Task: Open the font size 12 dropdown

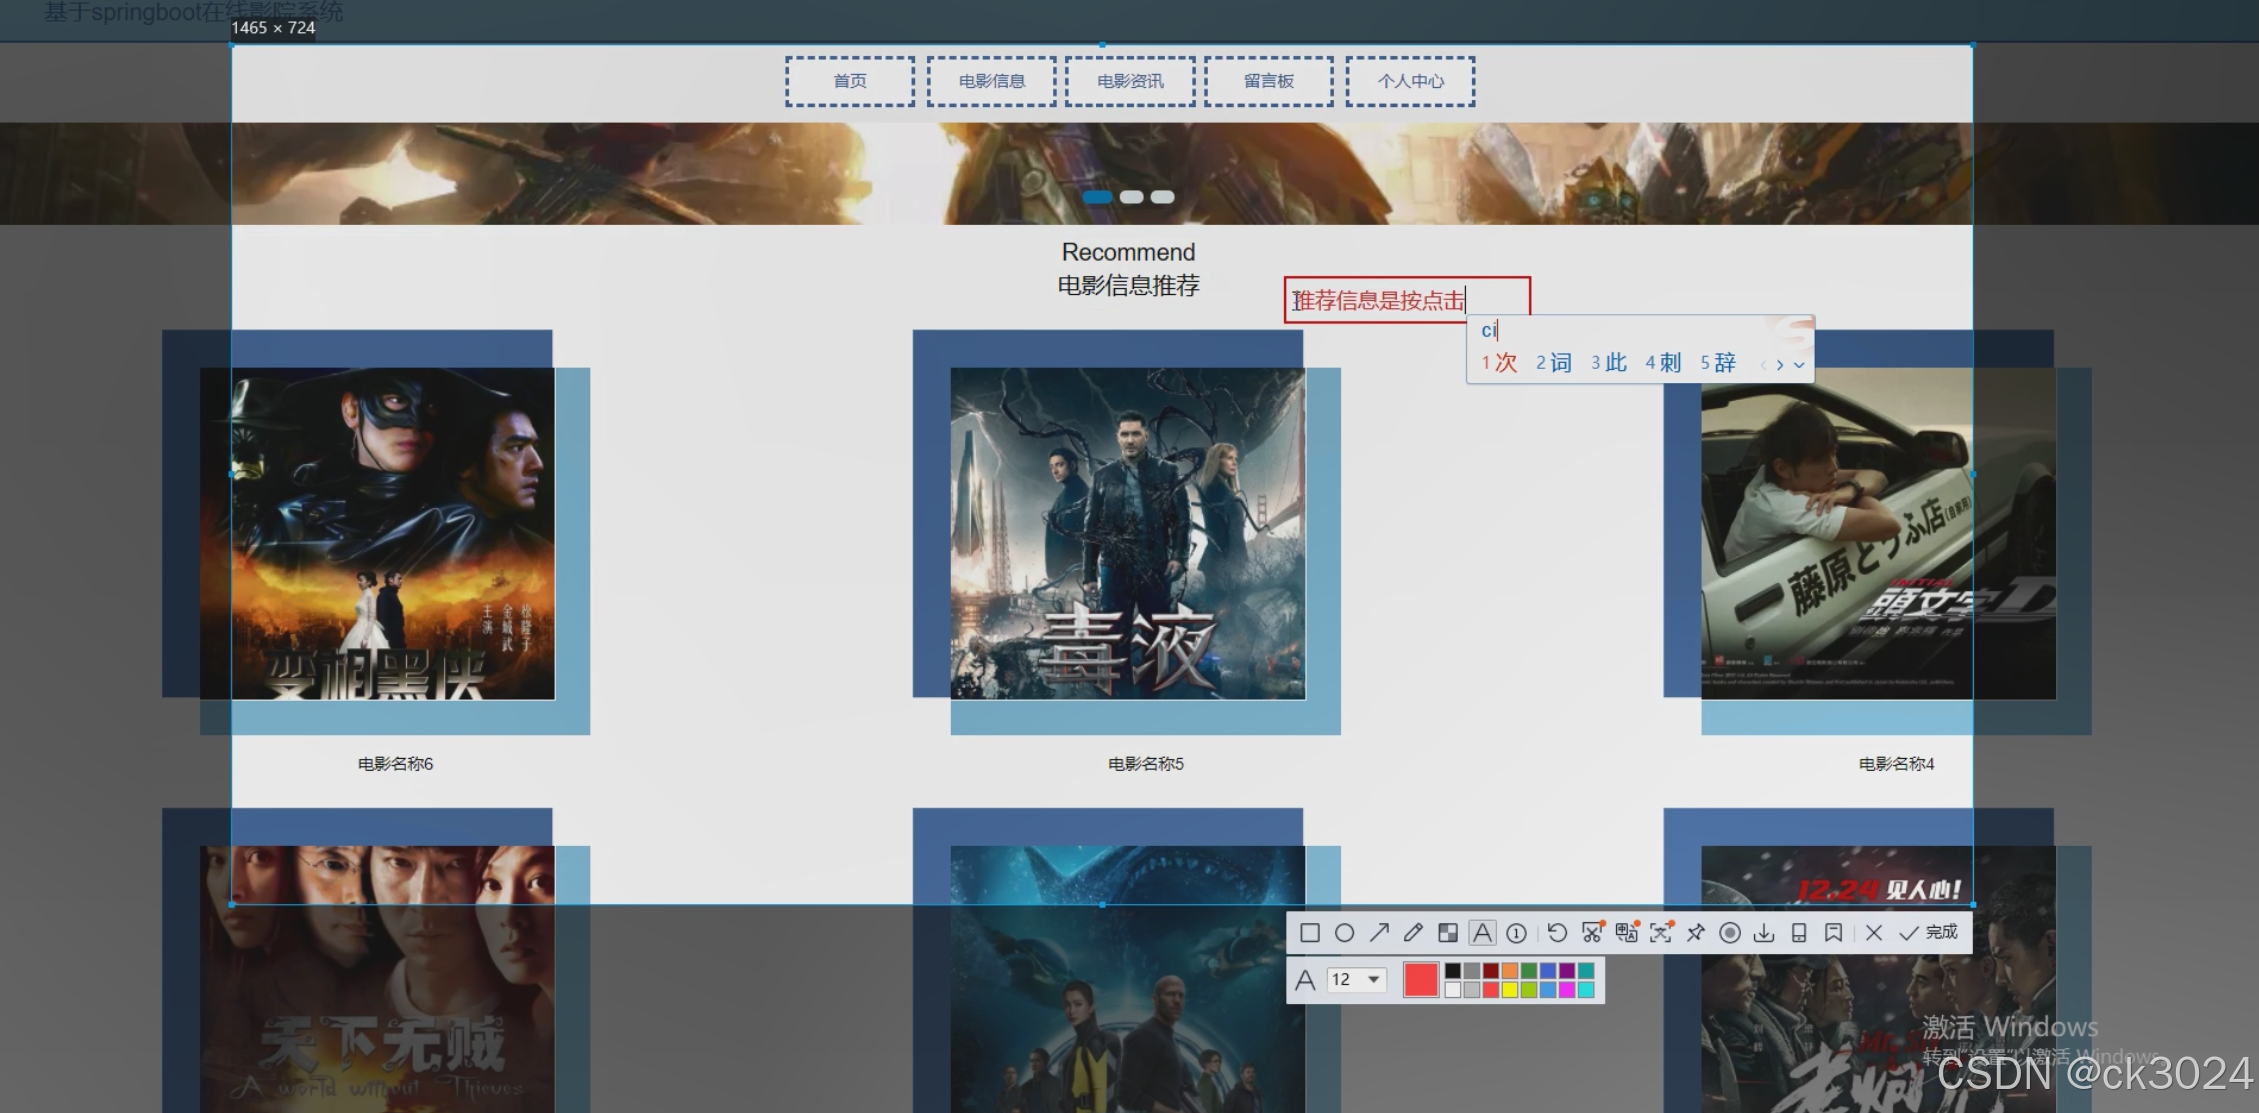Action: click(x=1356, y=979)
